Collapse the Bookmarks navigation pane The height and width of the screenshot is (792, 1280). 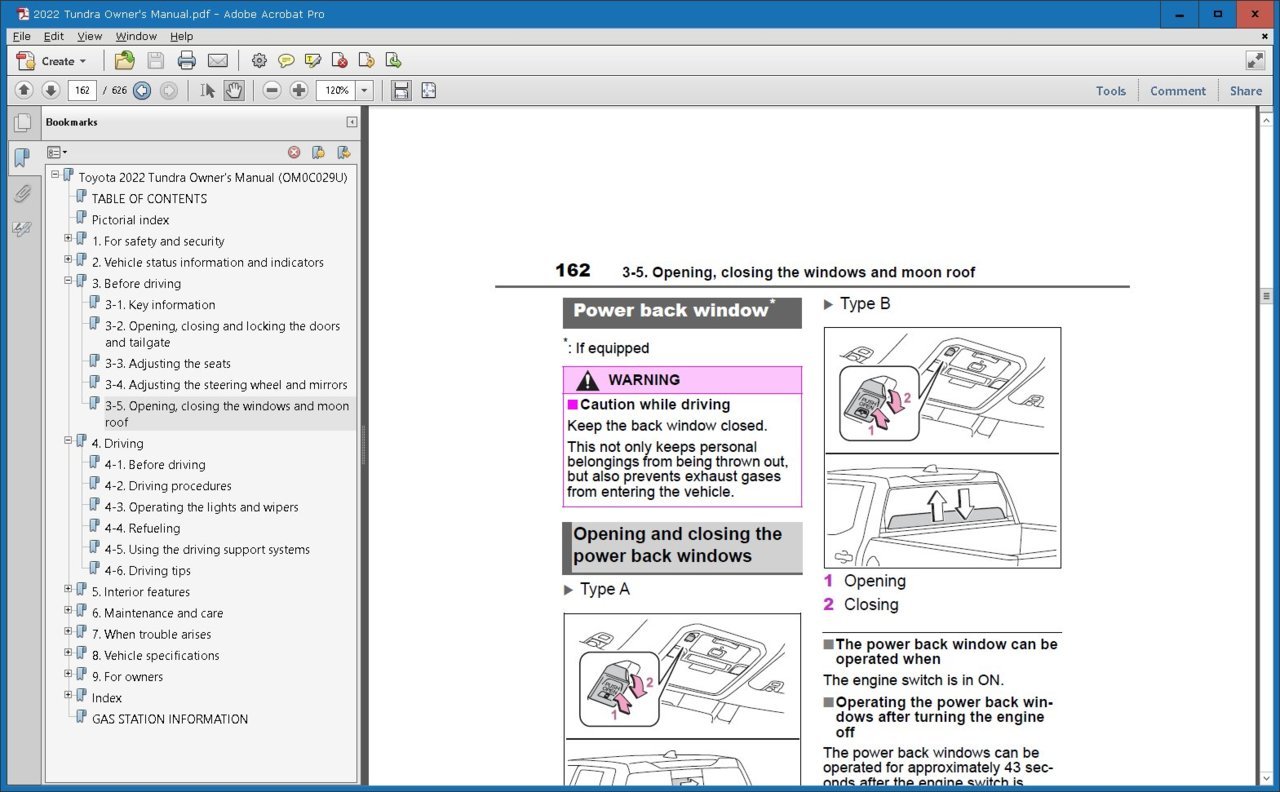pos(352,122)
